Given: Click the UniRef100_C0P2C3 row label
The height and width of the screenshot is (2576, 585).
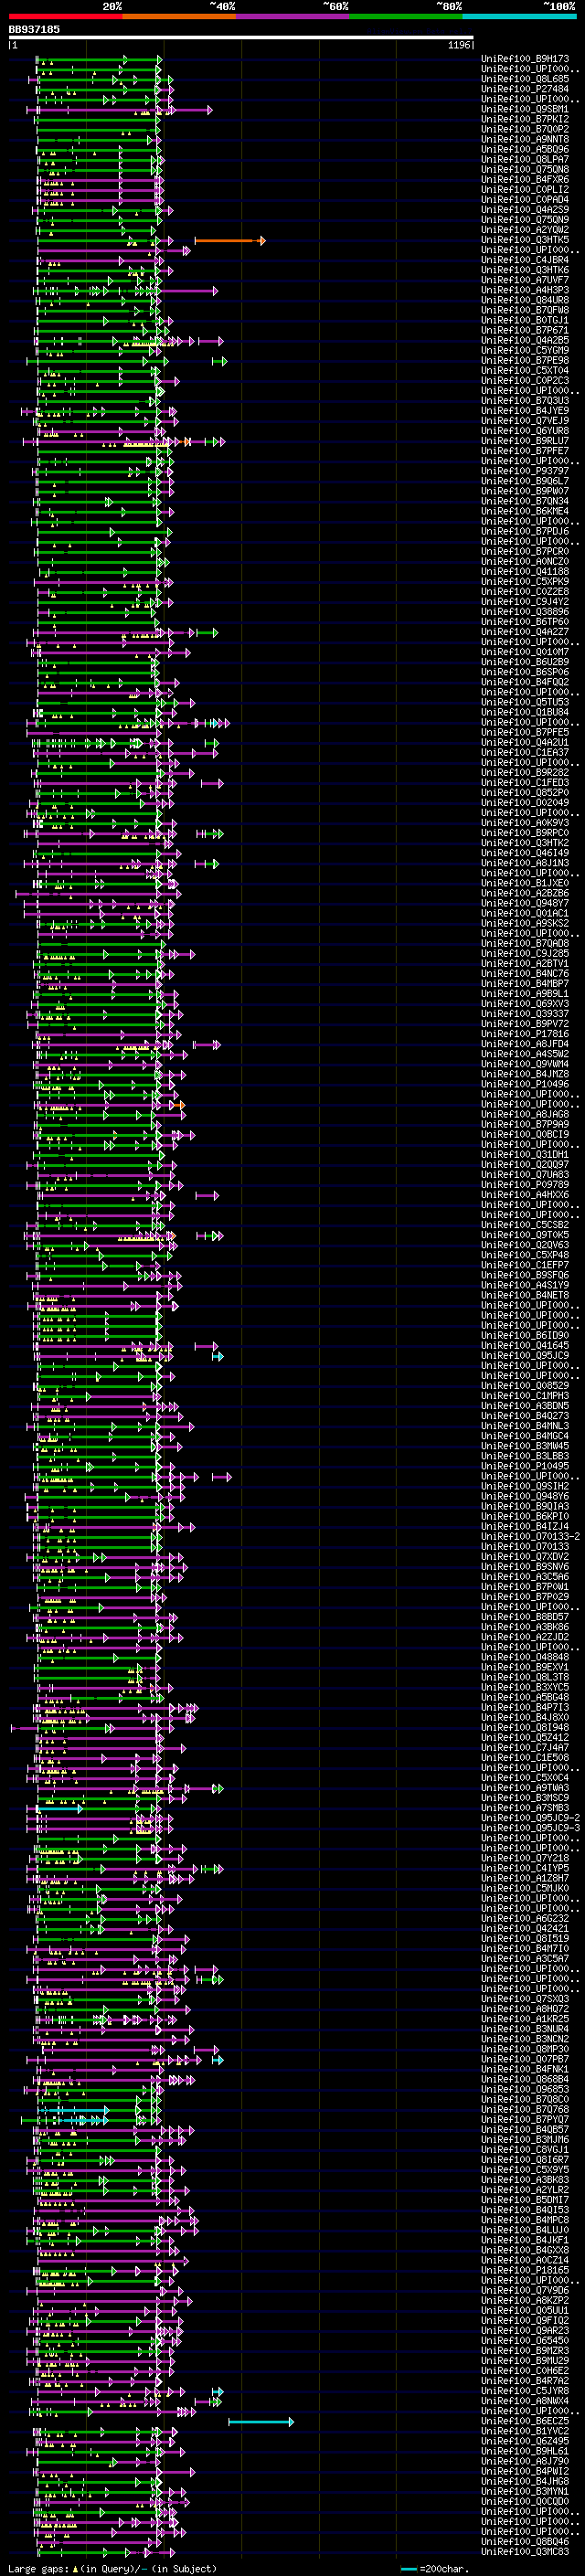Looking at the screenshot, I should tap(525, 381).
